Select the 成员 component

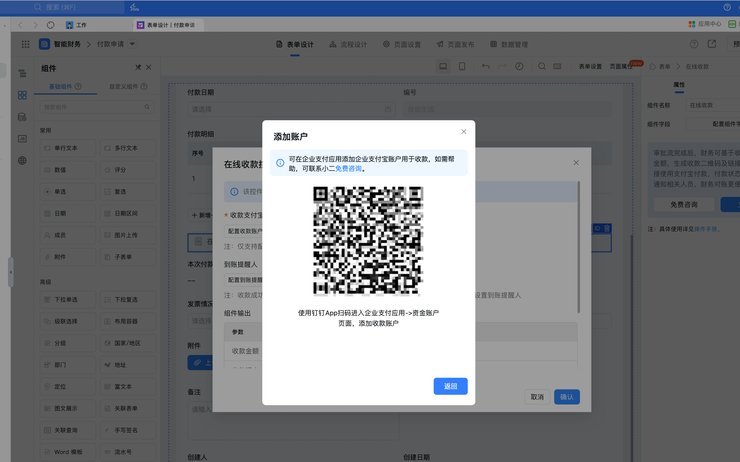point(67,235)
